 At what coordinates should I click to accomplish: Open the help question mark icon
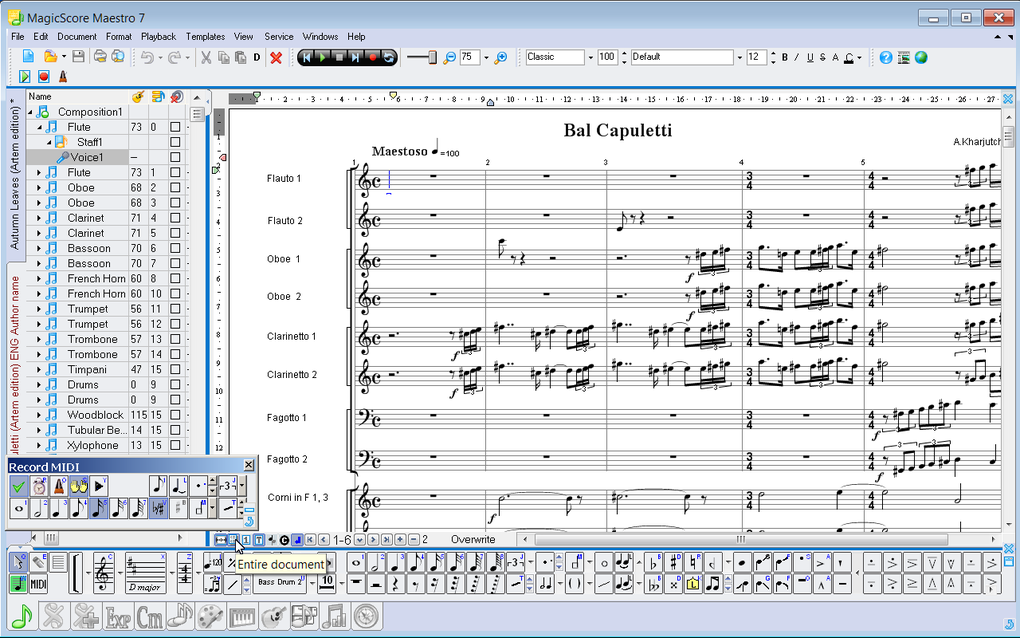coord(885,57)
